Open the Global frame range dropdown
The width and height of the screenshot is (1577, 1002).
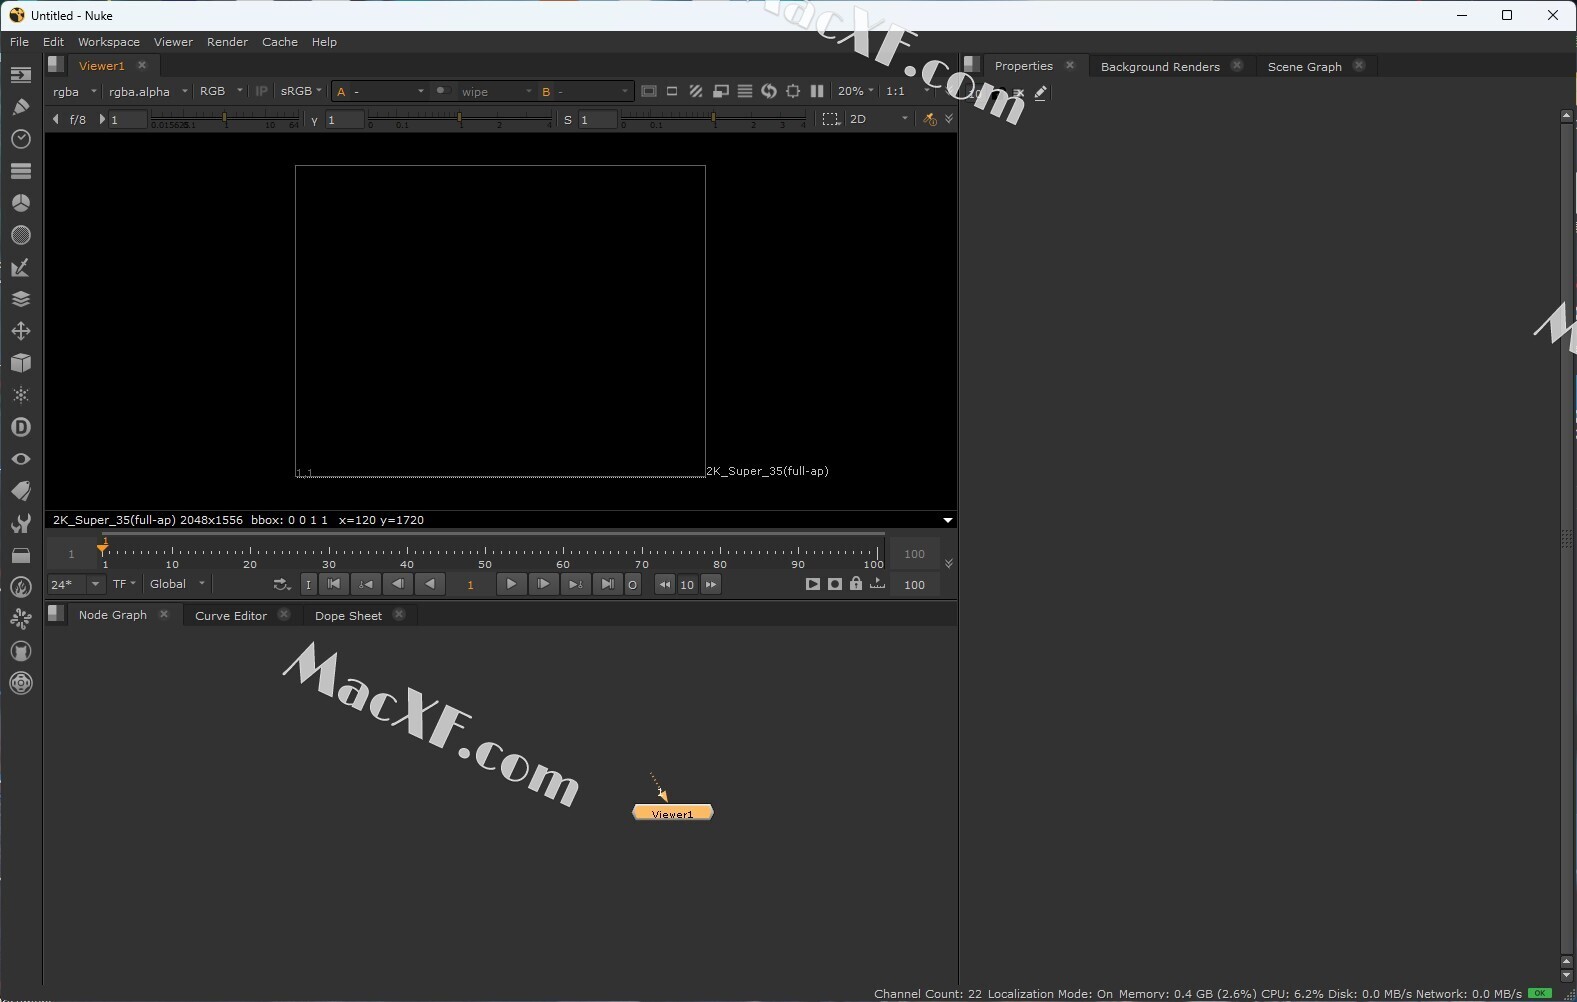click(177, 584)
